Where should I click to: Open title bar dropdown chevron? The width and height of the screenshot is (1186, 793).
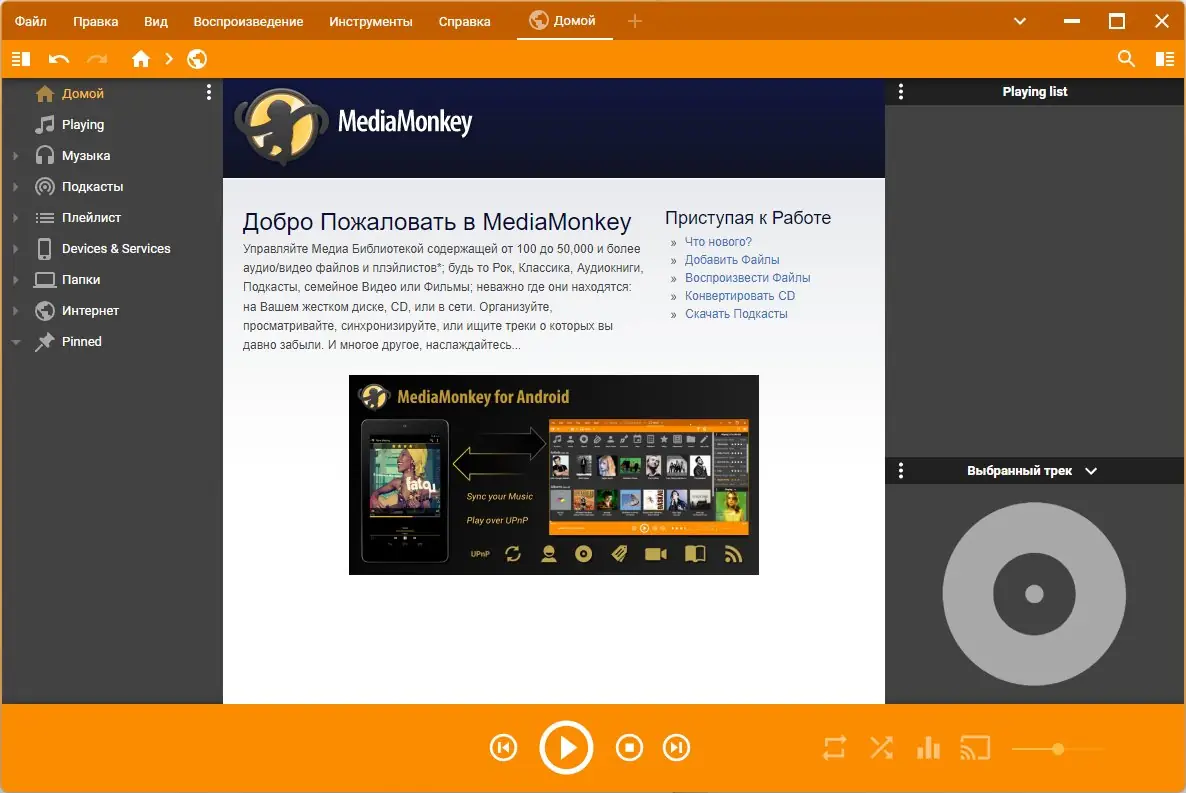pos(1020,21)
